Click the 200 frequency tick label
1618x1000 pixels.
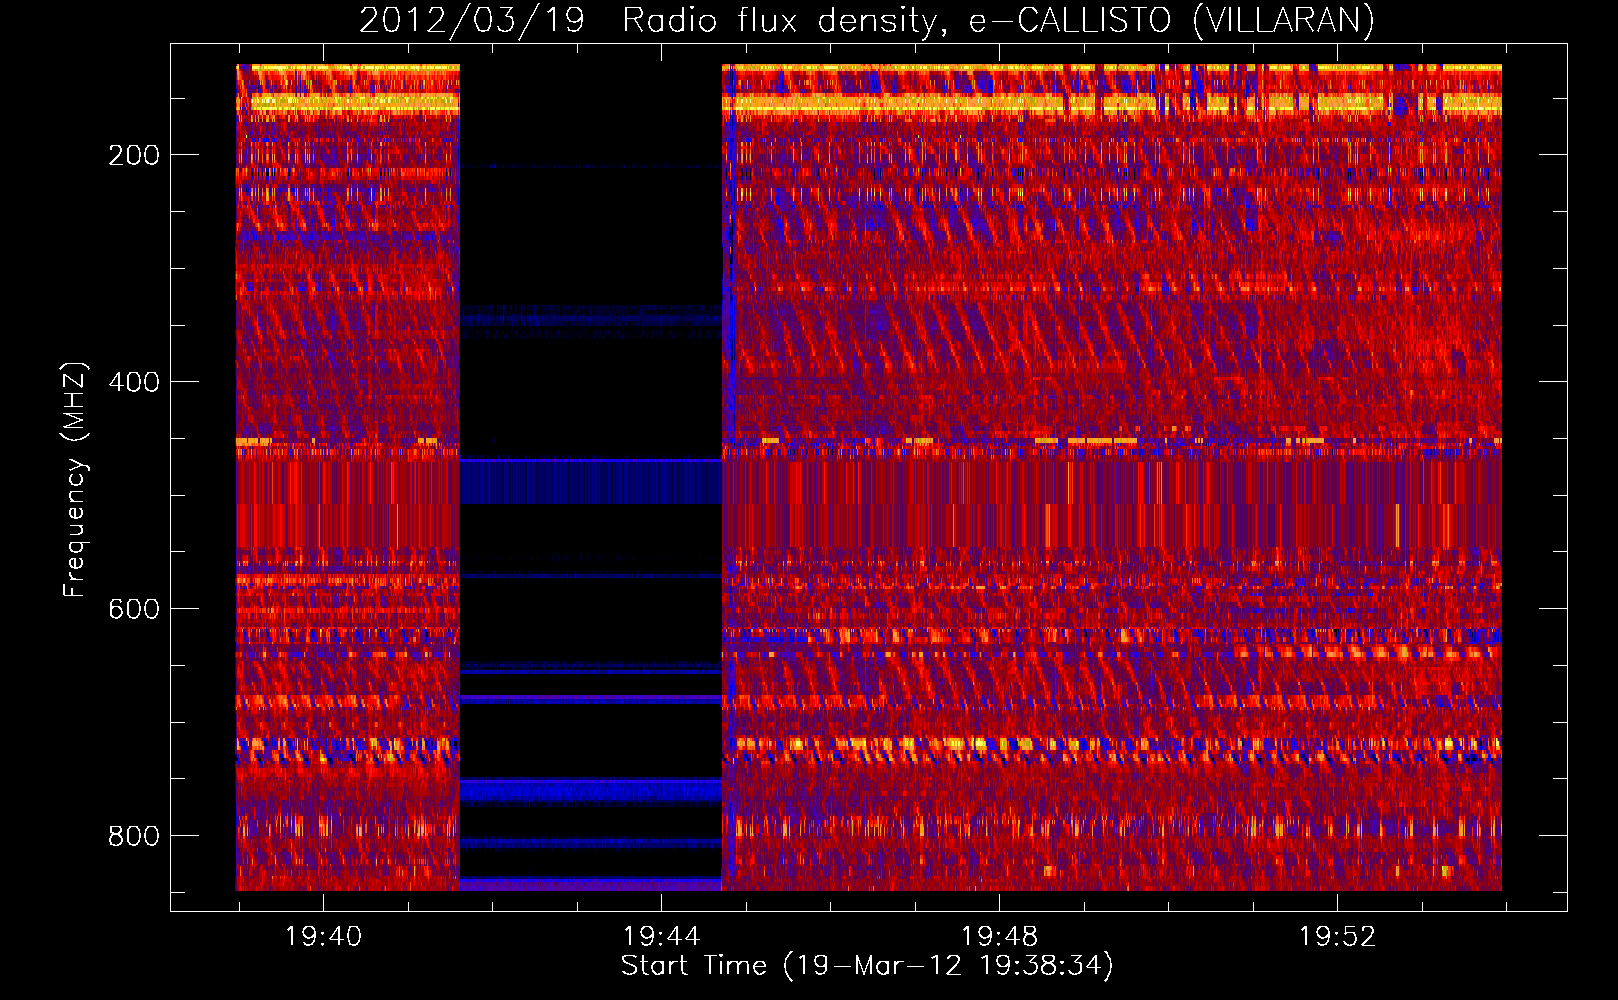pos(134,155)
